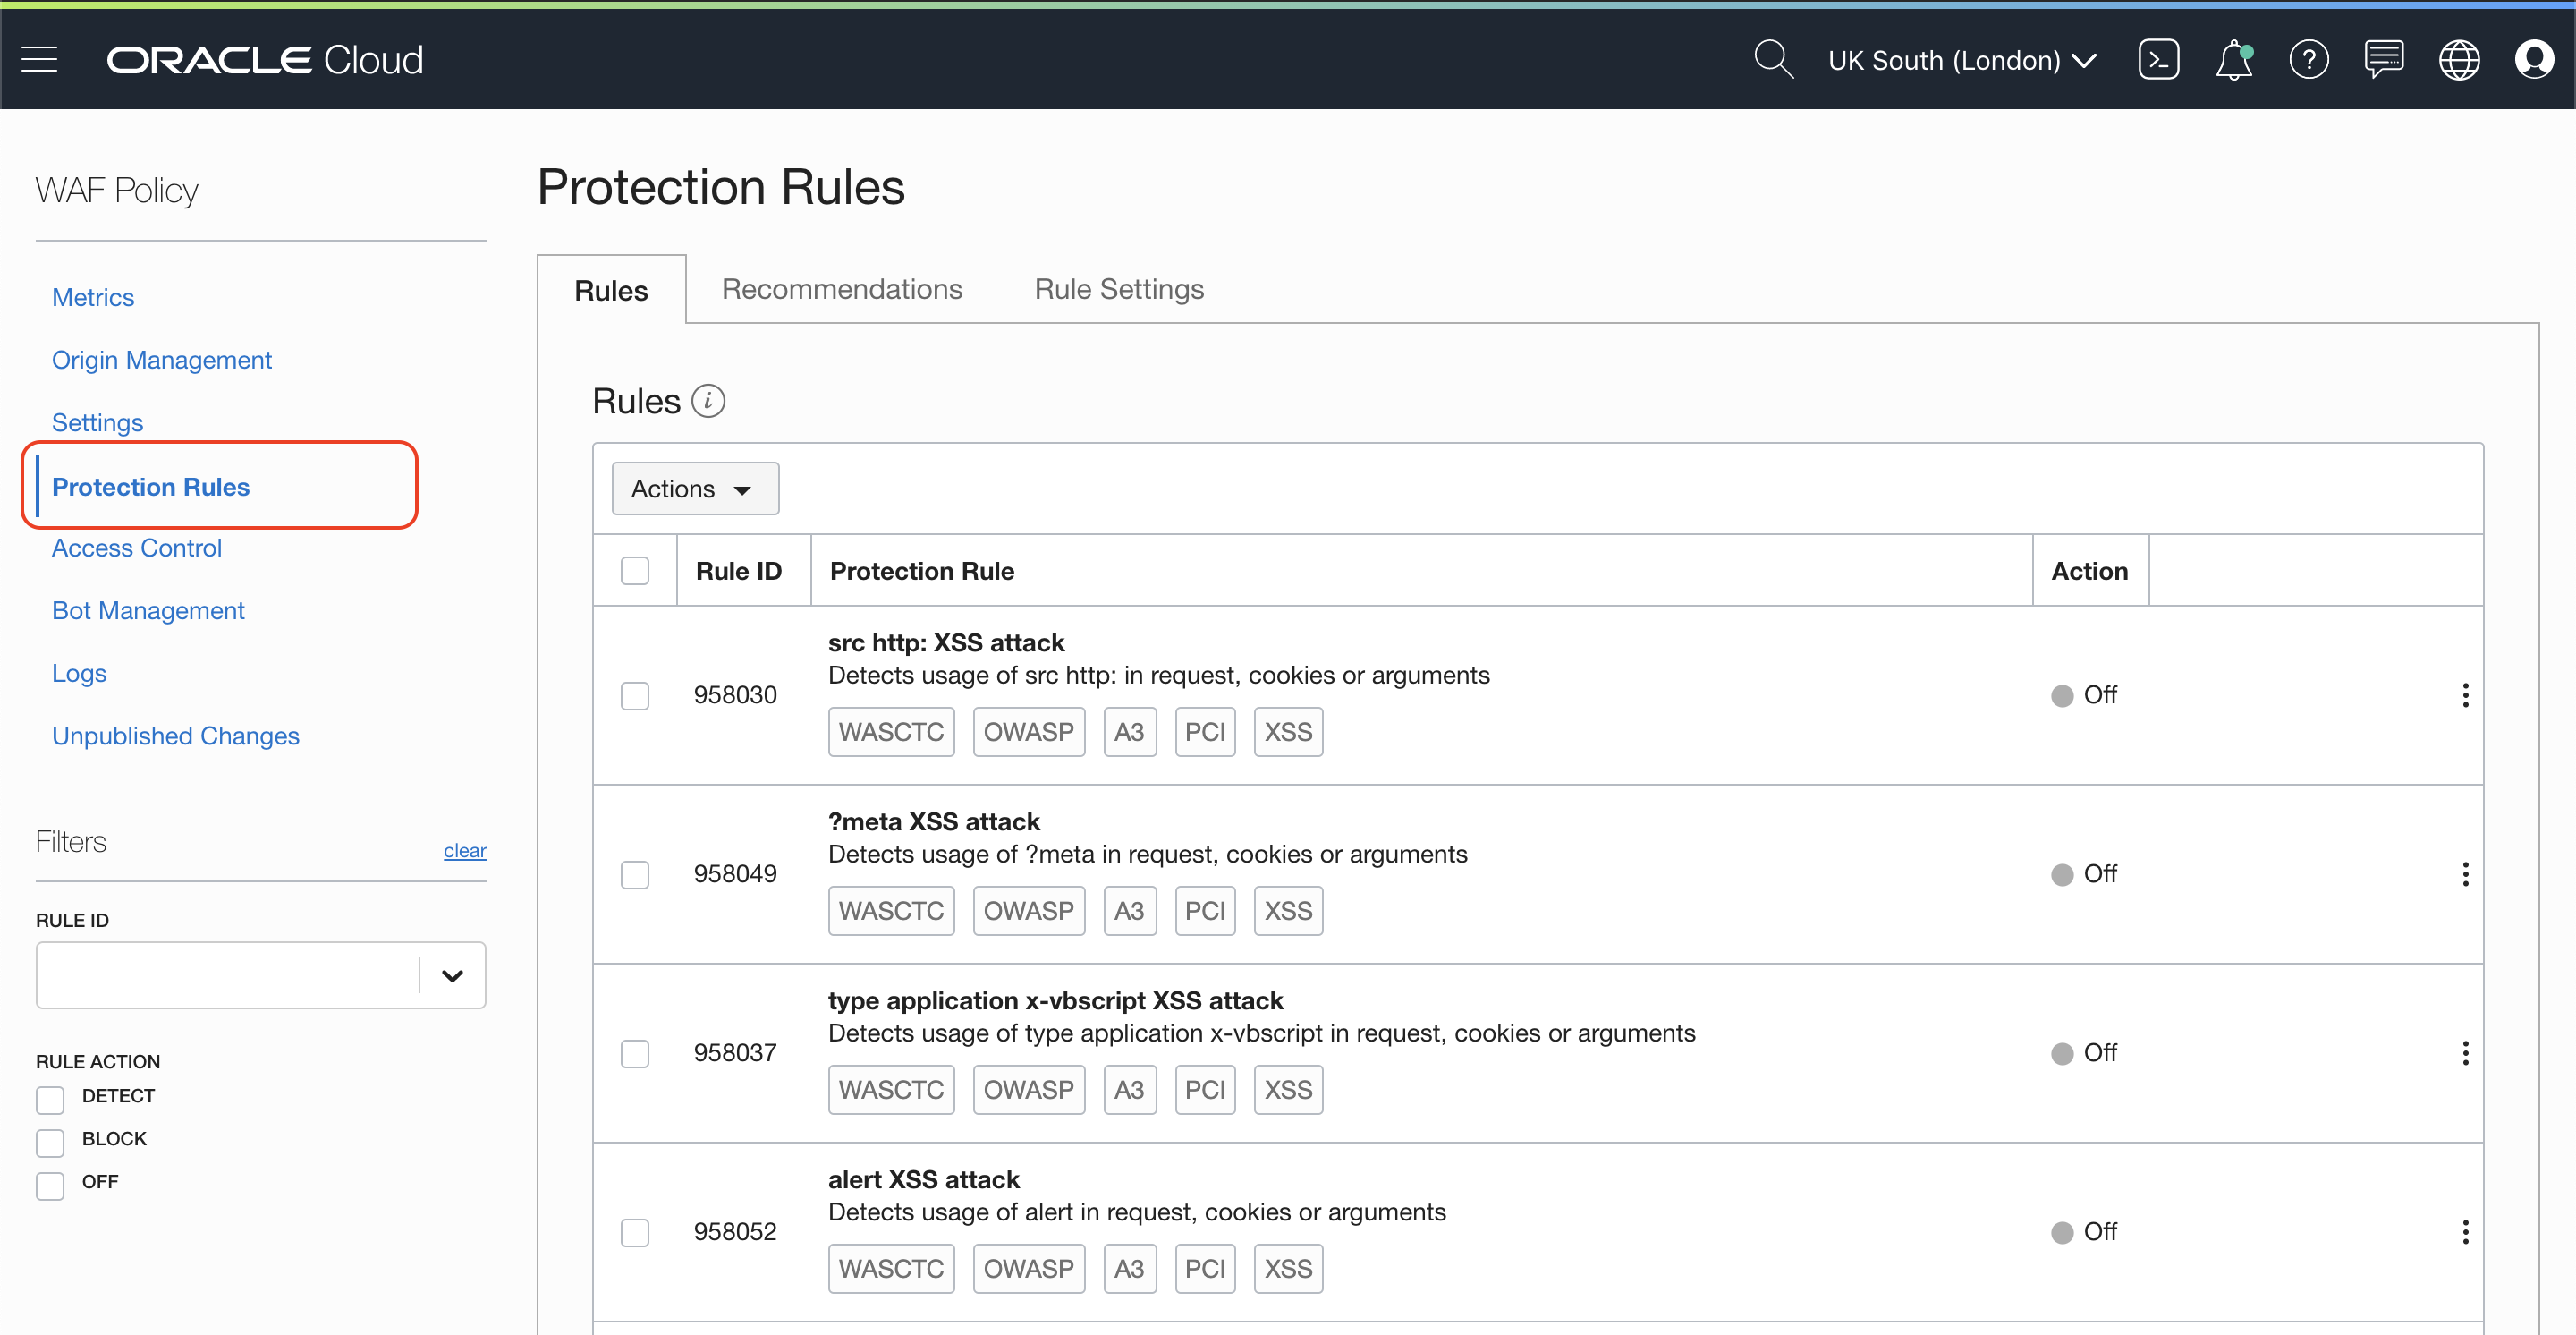Open the hamburger navigation menu

[x=40, y=60]
